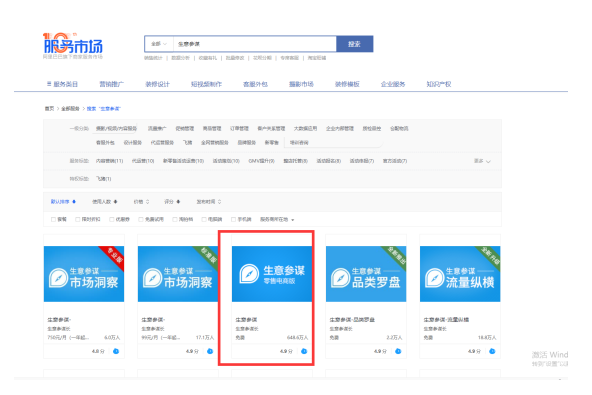Image resolution: width=592 pixels, height=395 pixels.
Task: Open the 客服外包 nav tab
Action: [255, 84]
